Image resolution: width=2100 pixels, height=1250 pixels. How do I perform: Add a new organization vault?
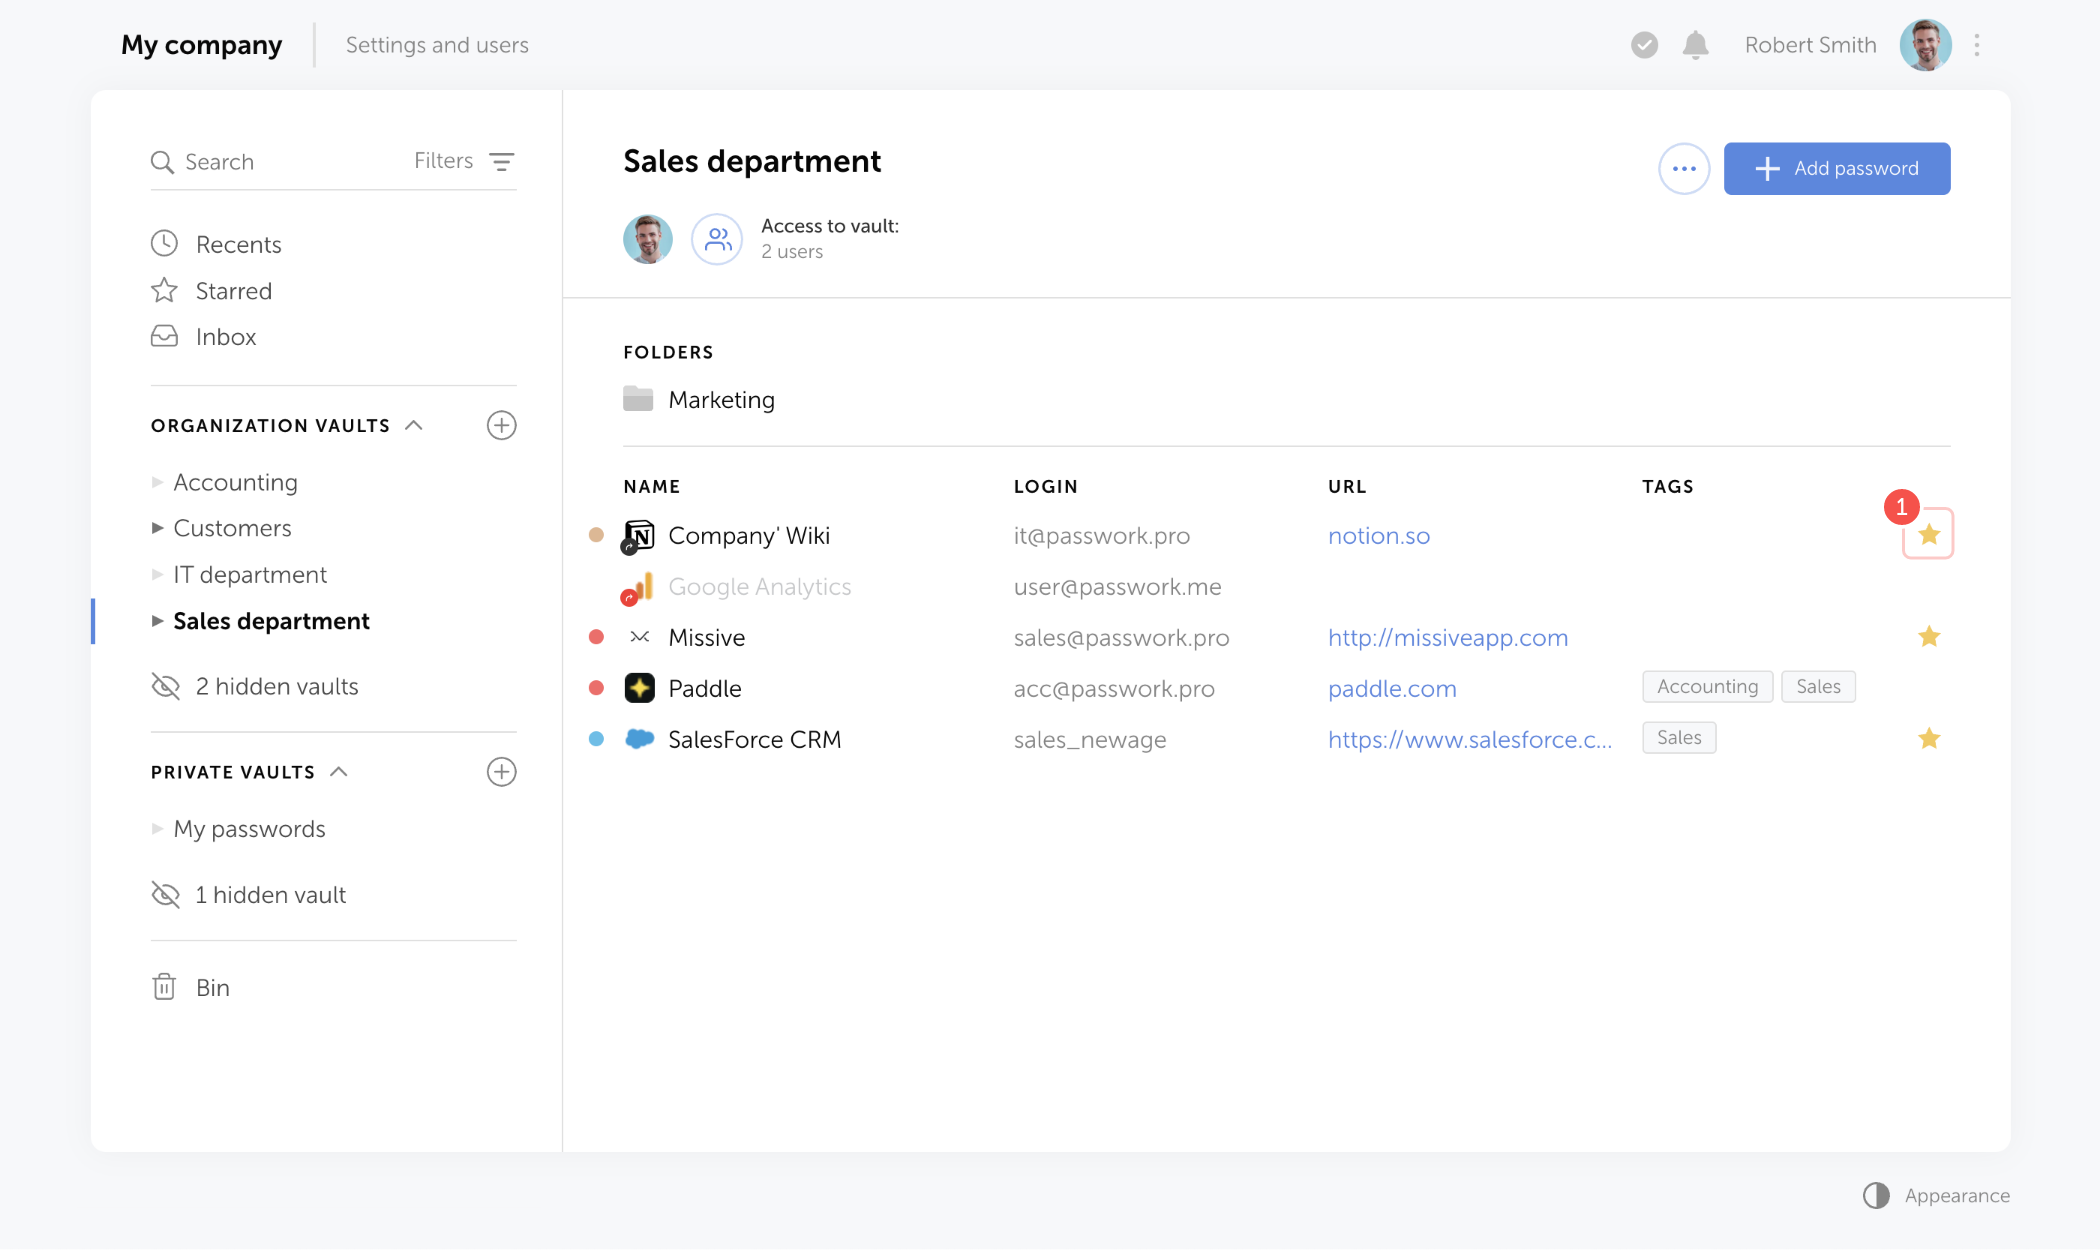pos(501,425)
